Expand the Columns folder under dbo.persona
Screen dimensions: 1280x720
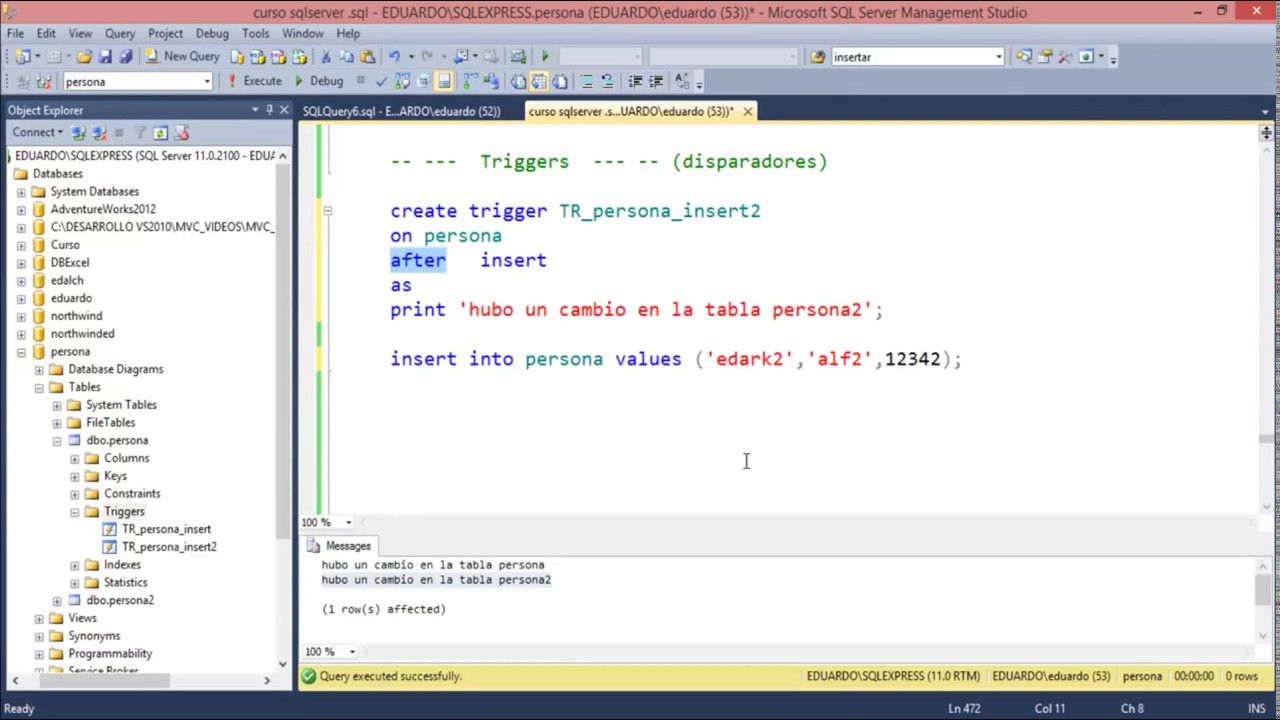coord(74,458)
